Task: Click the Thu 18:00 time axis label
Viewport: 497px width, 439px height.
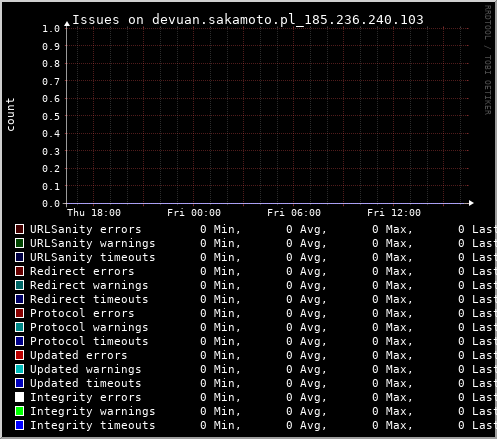Action: (x=94, y=213)
